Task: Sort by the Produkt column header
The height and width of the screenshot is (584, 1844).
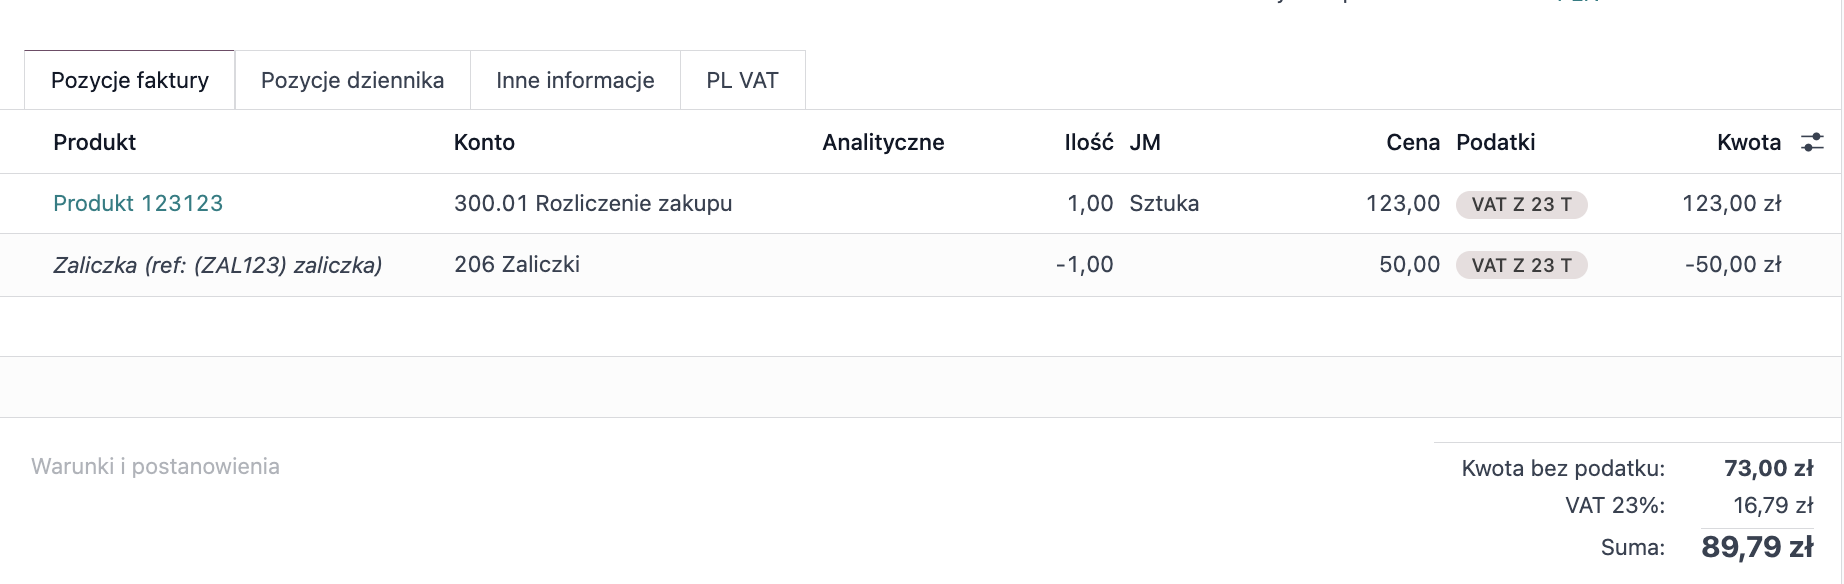Action: (x=95, y=142)
